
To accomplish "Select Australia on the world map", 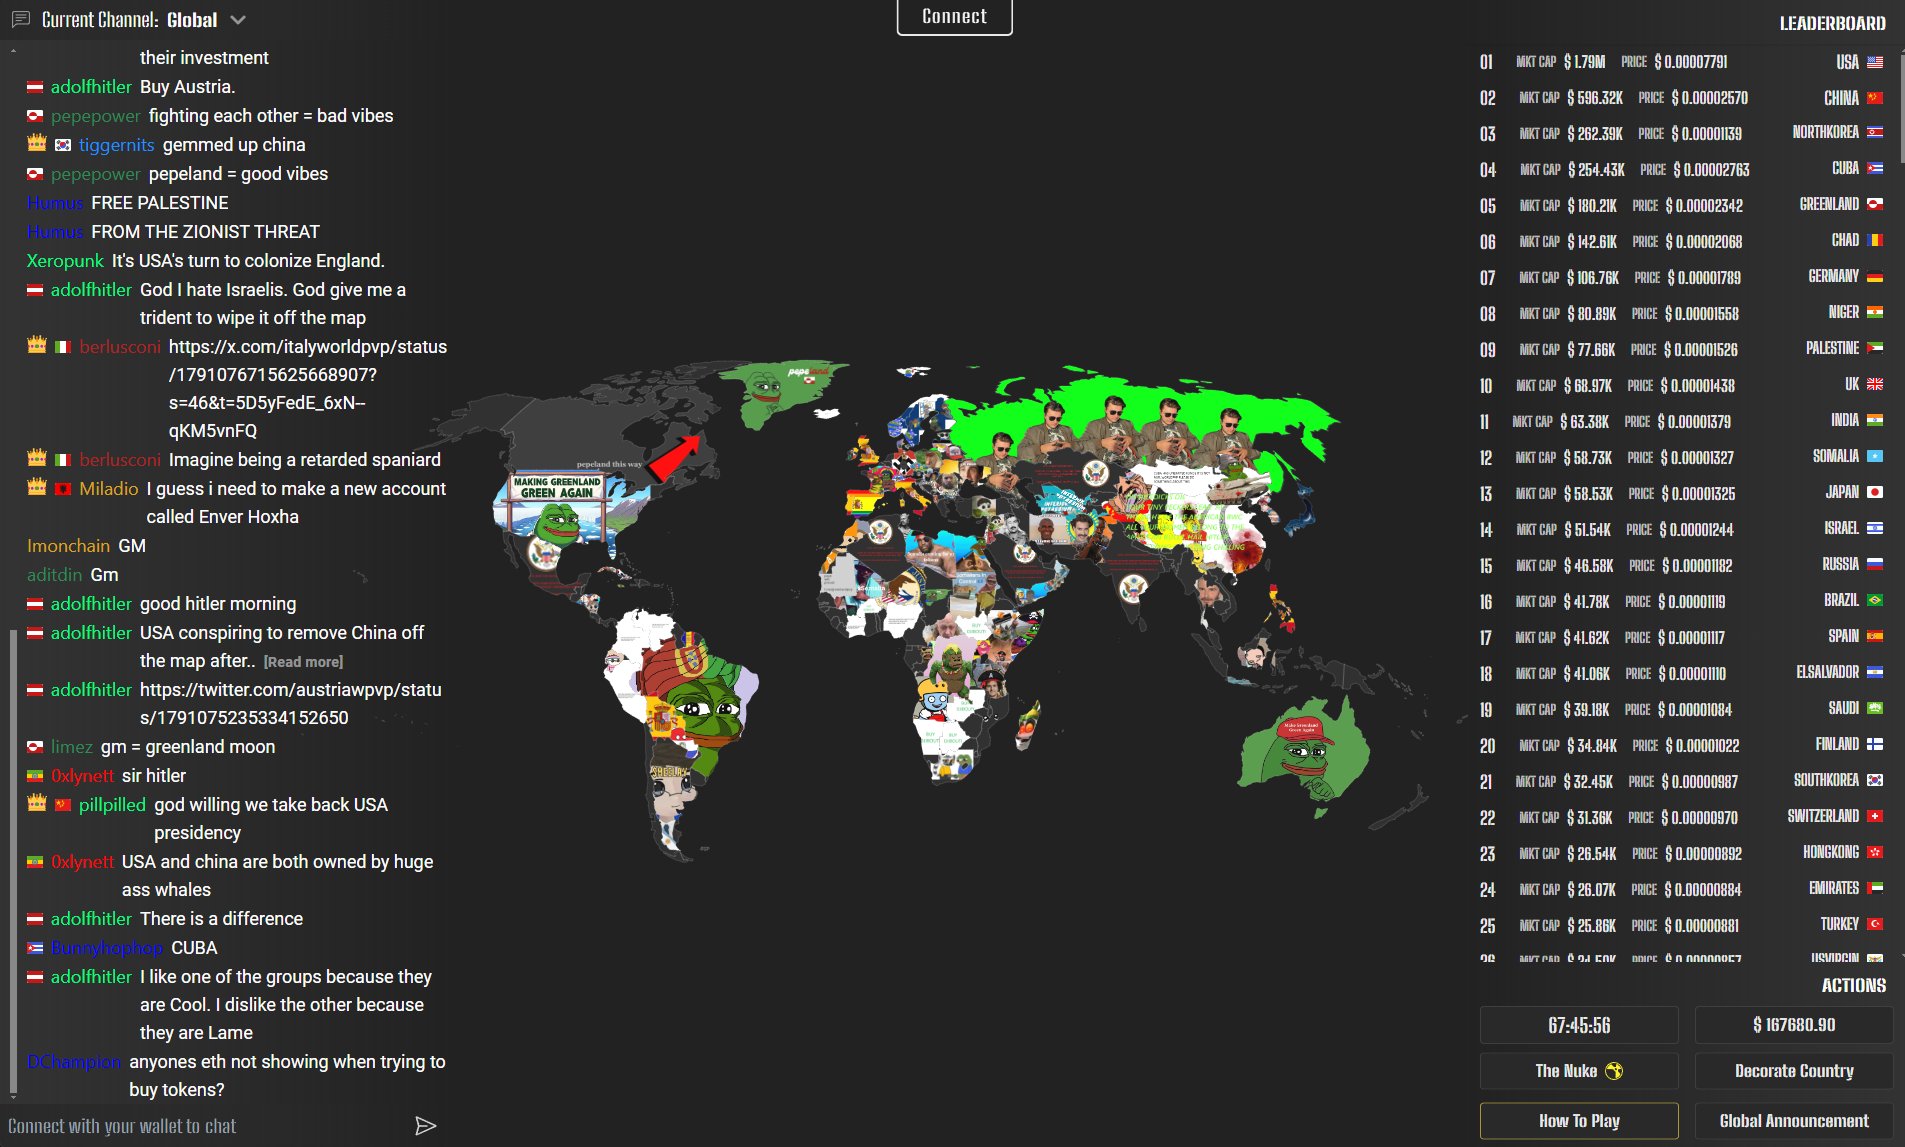I will pyautogui.click(x=1305, y=752).
